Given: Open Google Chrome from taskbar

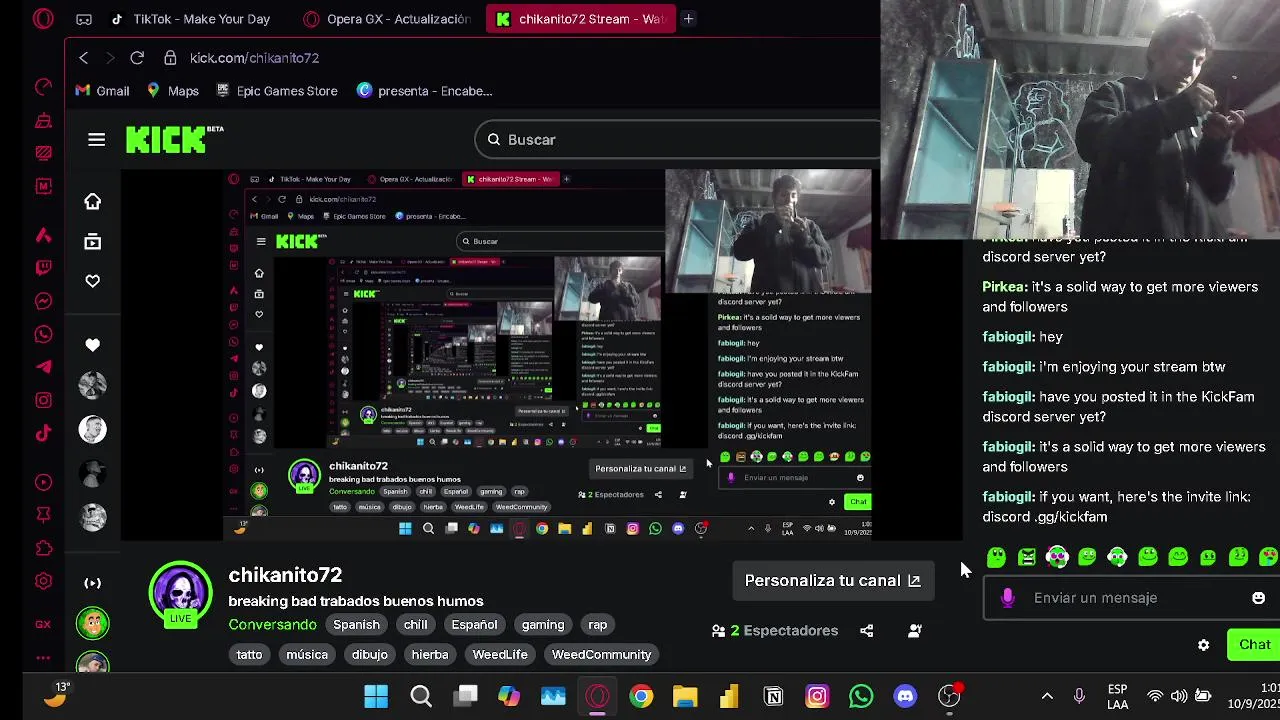Looking at the screenshot, I should click(641, 696).
